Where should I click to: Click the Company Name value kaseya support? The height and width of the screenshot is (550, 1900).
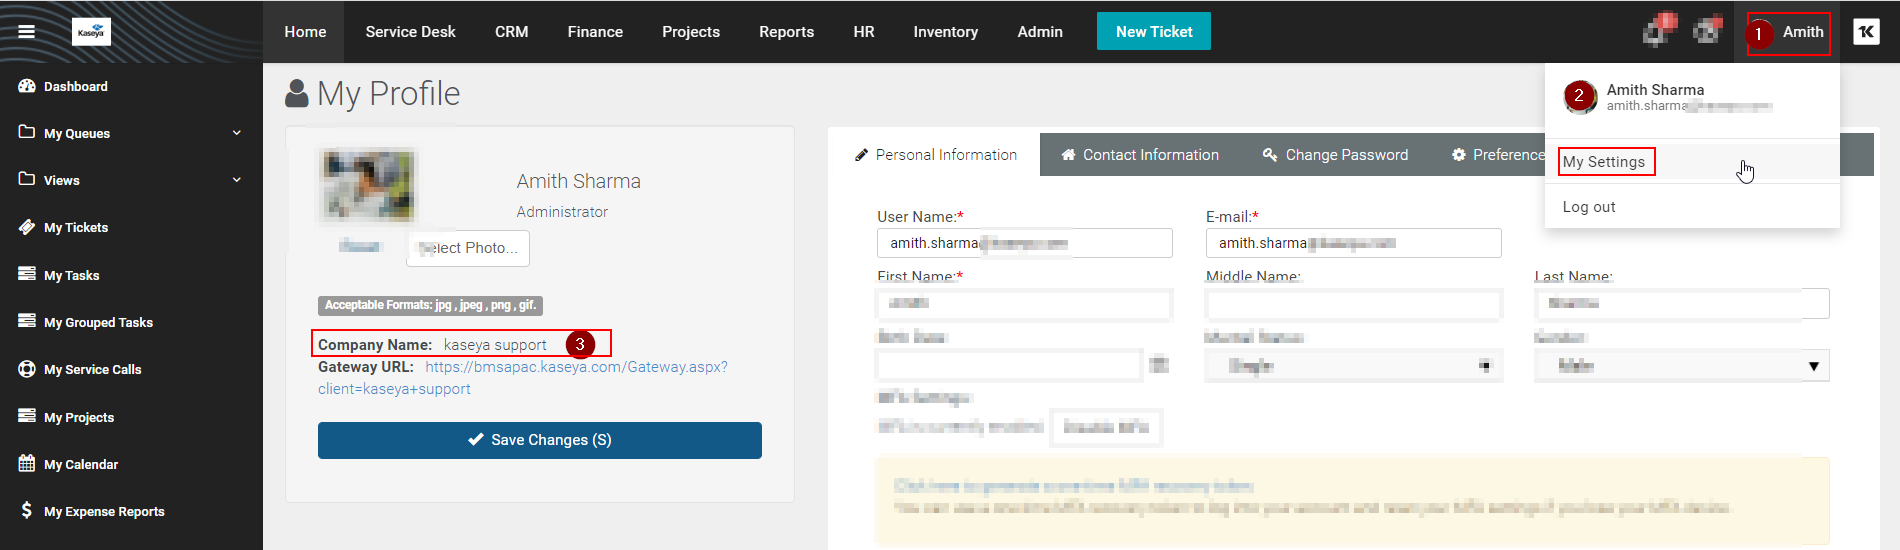495,345
